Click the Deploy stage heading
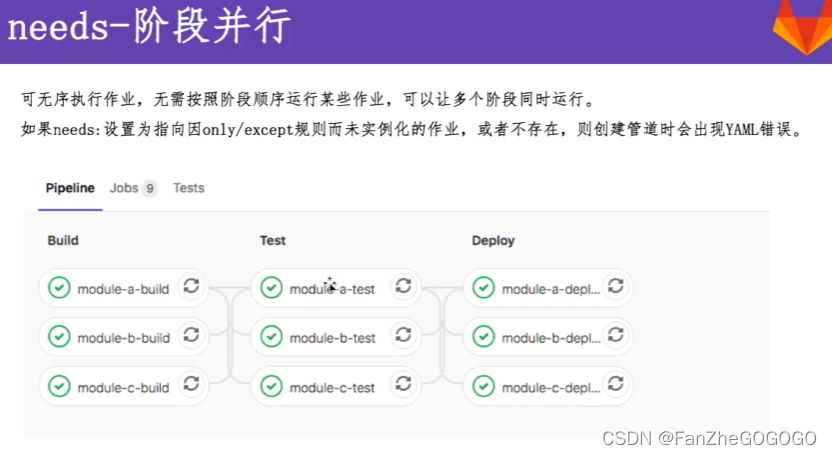Screen dimensions: 832x455 coord(493,241)
